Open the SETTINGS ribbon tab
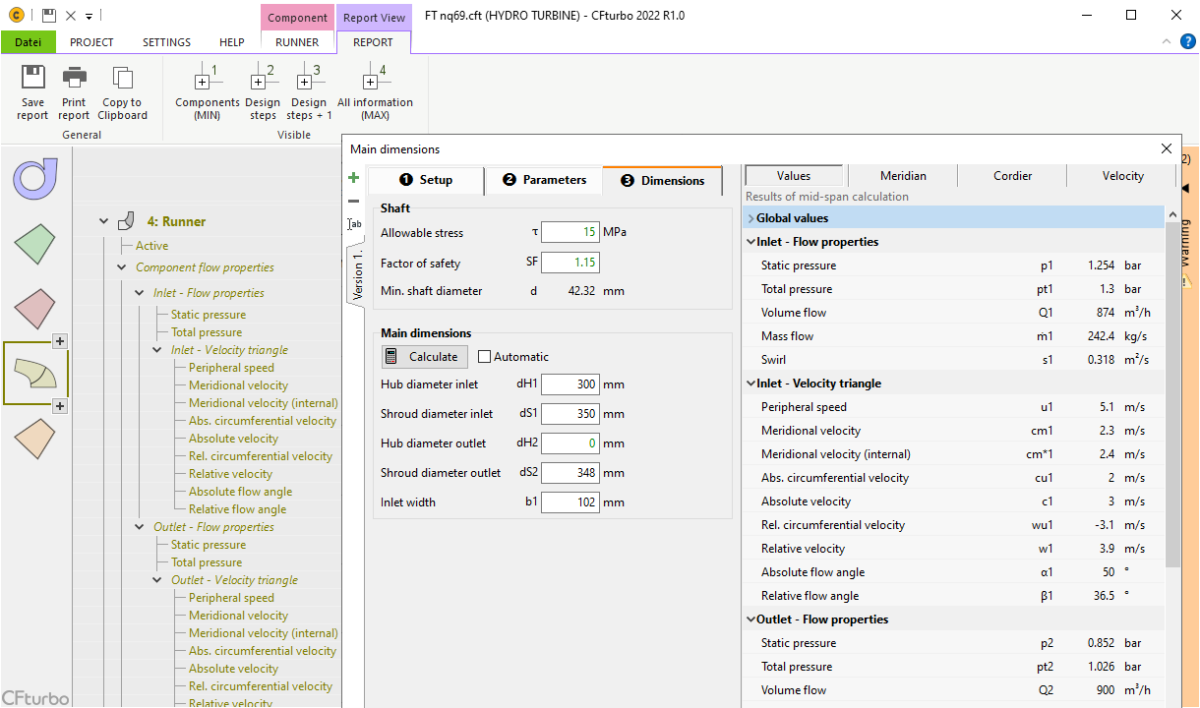 click(166, 42)
